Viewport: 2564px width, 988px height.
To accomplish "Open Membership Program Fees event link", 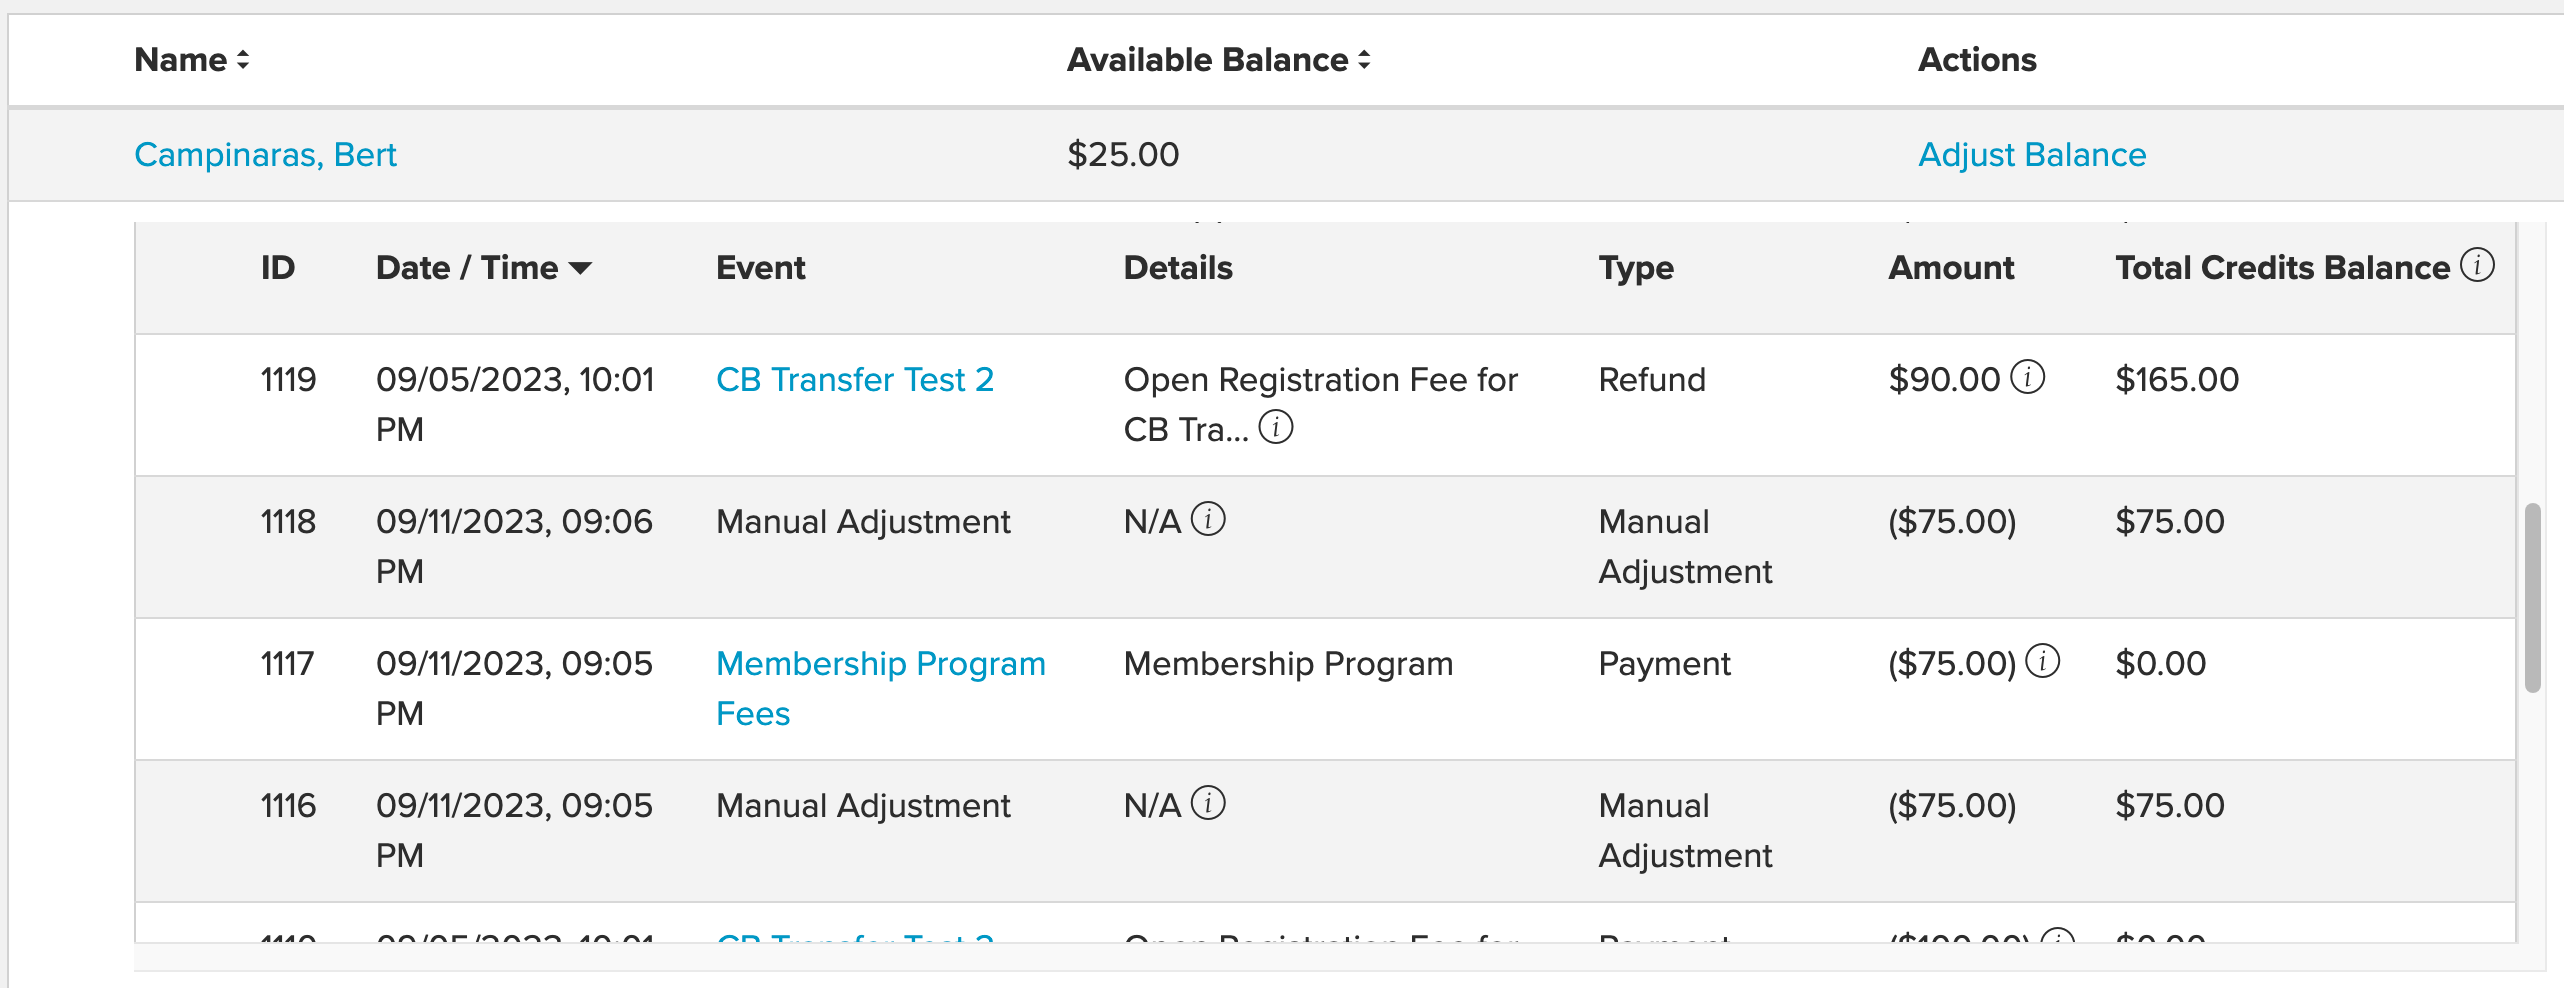I will [x=881, y=688].
